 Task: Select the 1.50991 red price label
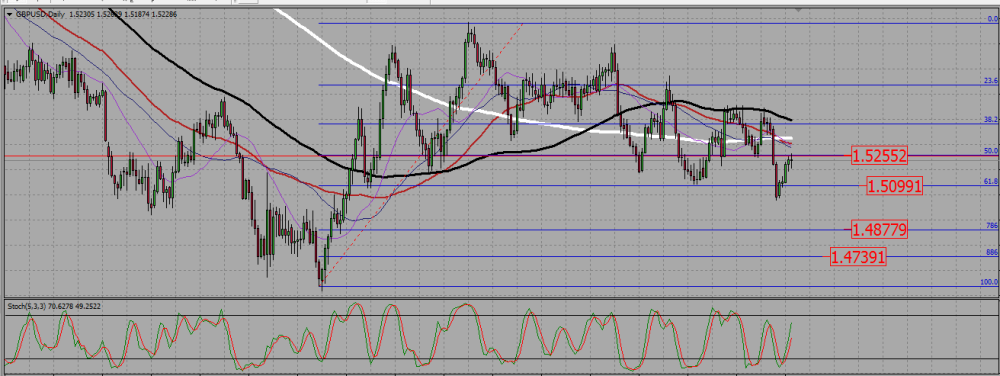click(895, 186)
